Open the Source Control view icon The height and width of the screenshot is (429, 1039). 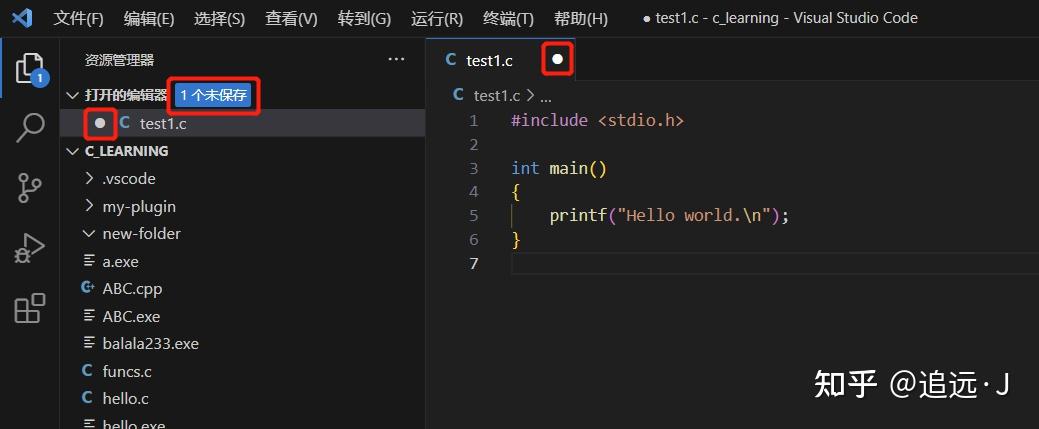coord(30,188)
